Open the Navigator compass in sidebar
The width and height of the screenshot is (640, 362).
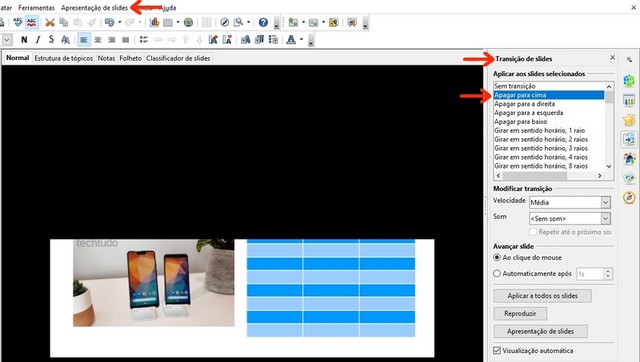pos(629,198)
